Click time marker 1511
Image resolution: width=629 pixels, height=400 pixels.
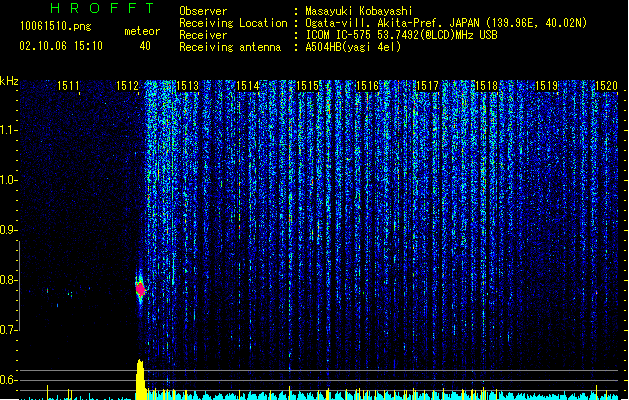68,85
